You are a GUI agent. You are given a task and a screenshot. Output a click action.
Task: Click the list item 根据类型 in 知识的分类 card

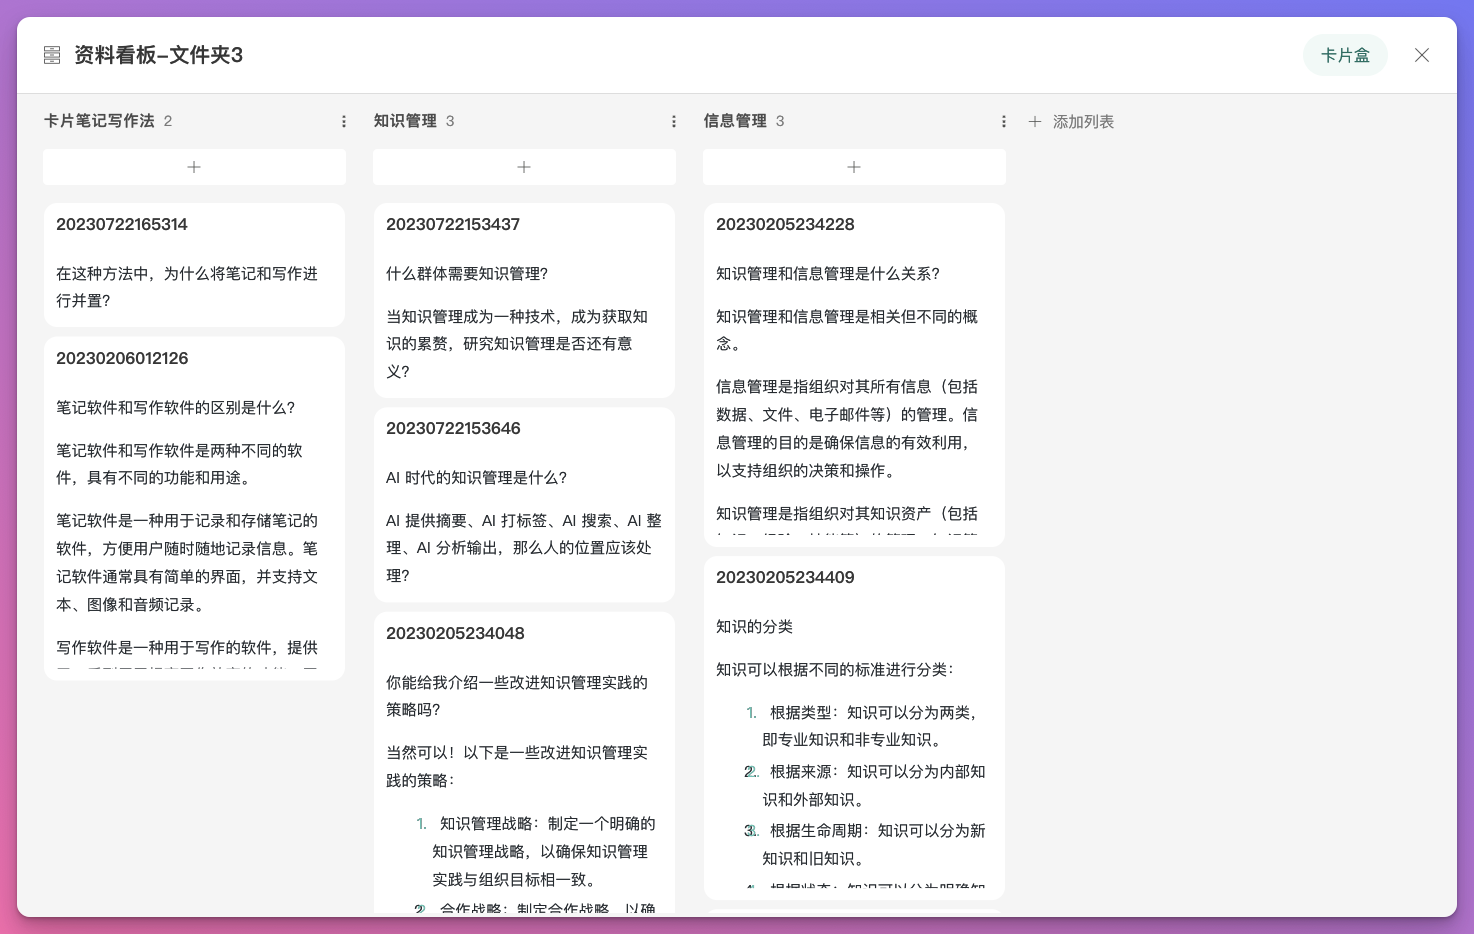point(870,726)
